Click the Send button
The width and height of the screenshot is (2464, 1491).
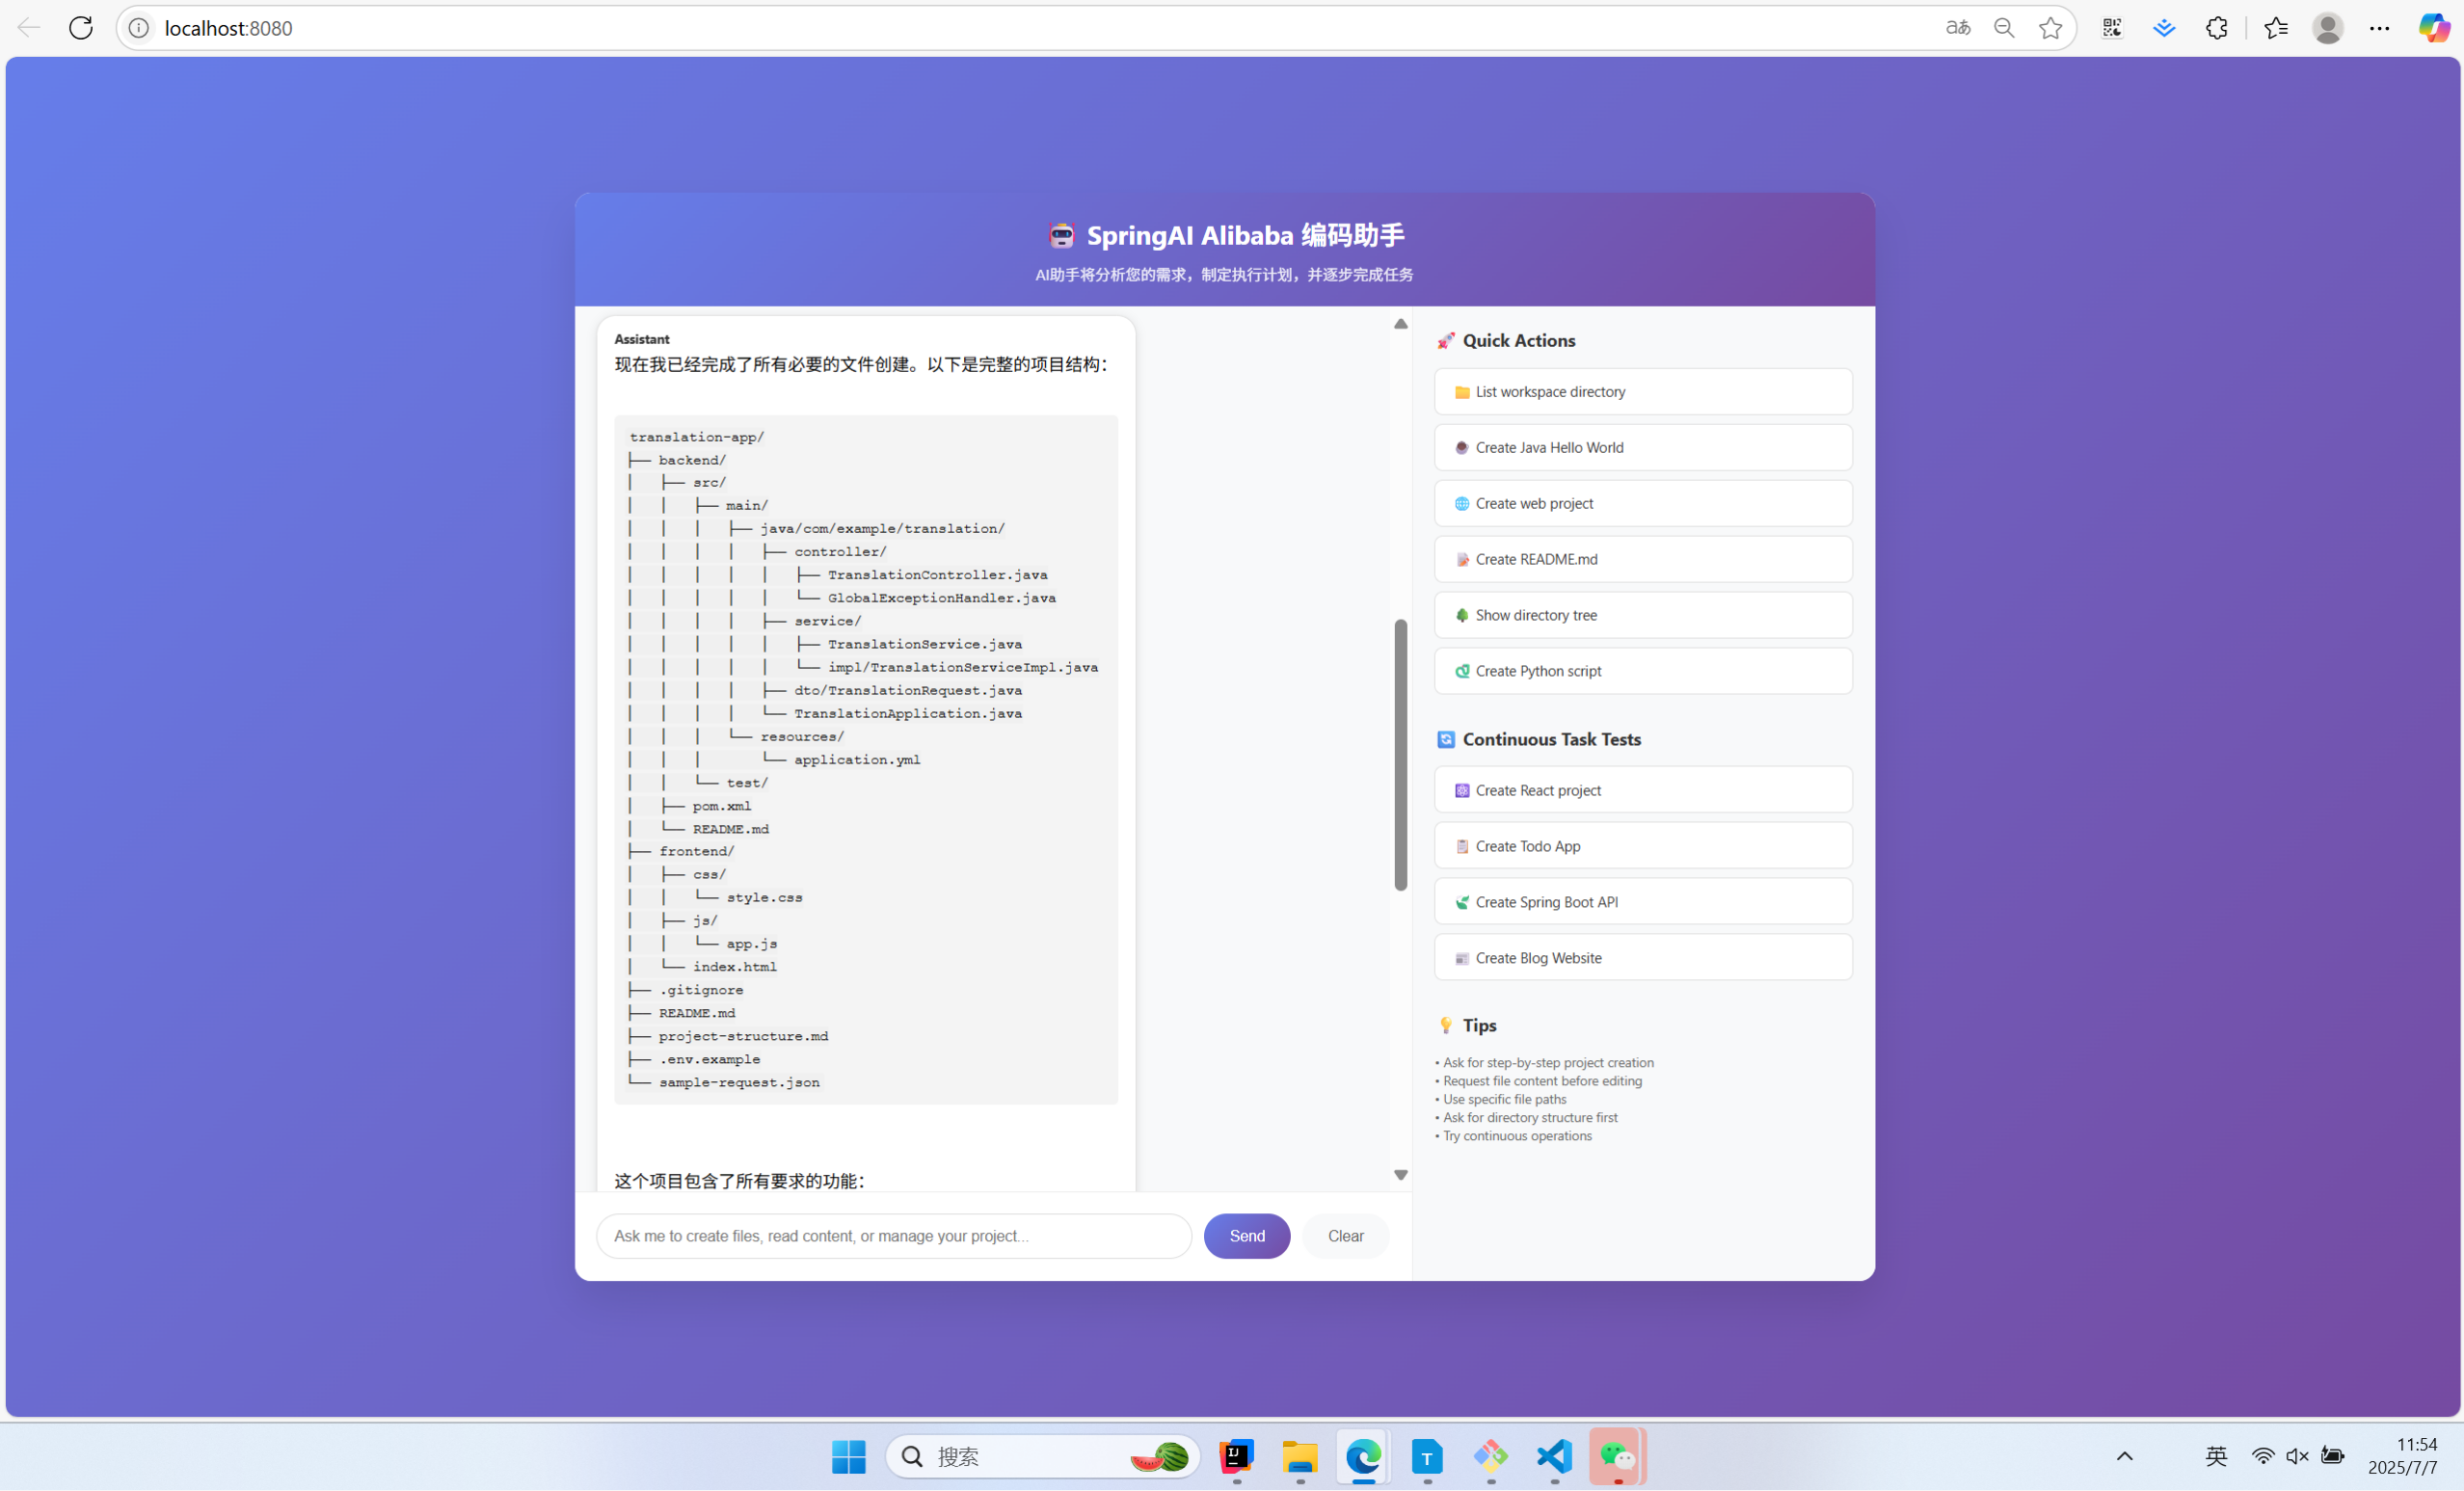coord(1246,1235)
